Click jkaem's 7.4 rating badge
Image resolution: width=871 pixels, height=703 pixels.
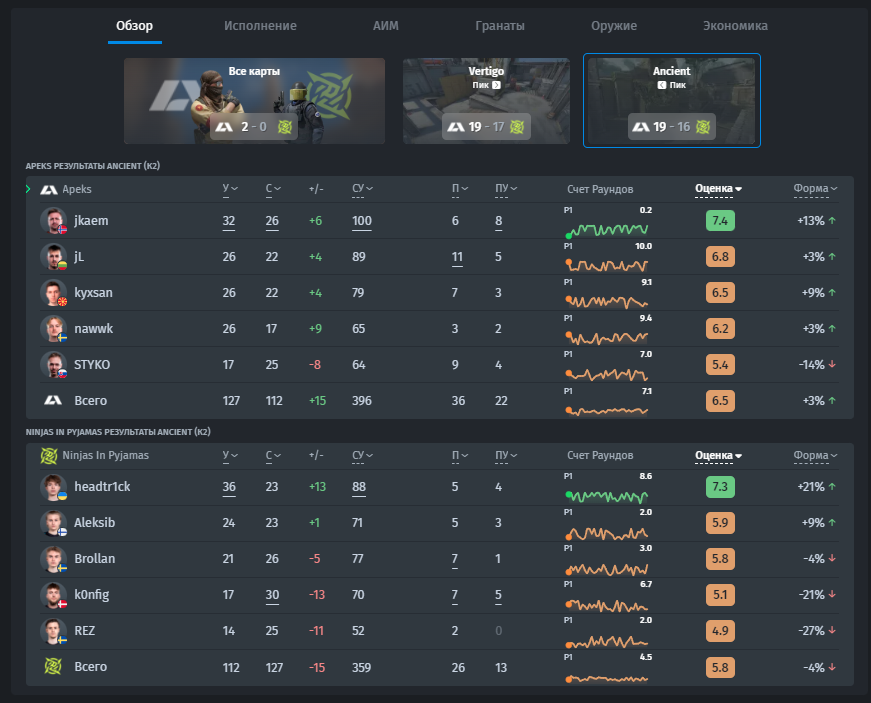coord(720,220)
